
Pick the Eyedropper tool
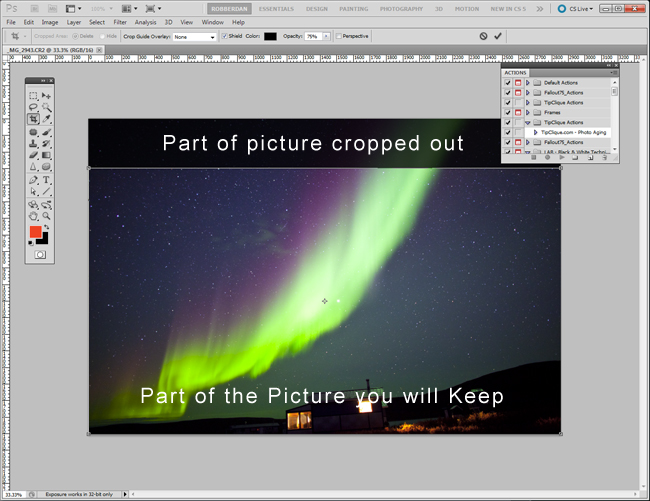(47, 119)
